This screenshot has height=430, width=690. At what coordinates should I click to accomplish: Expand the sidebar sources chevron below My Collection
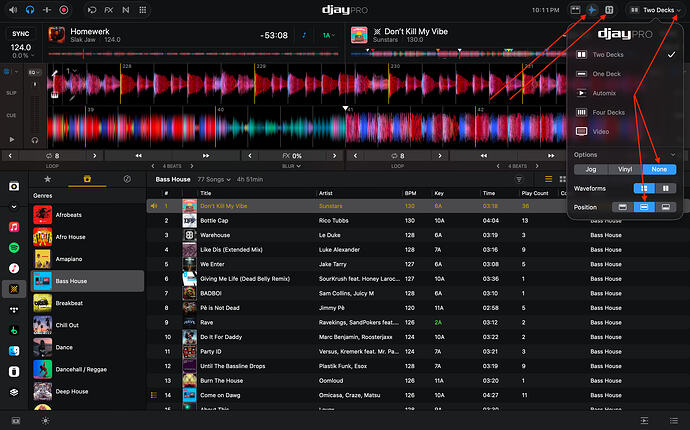tap(14, 206)
